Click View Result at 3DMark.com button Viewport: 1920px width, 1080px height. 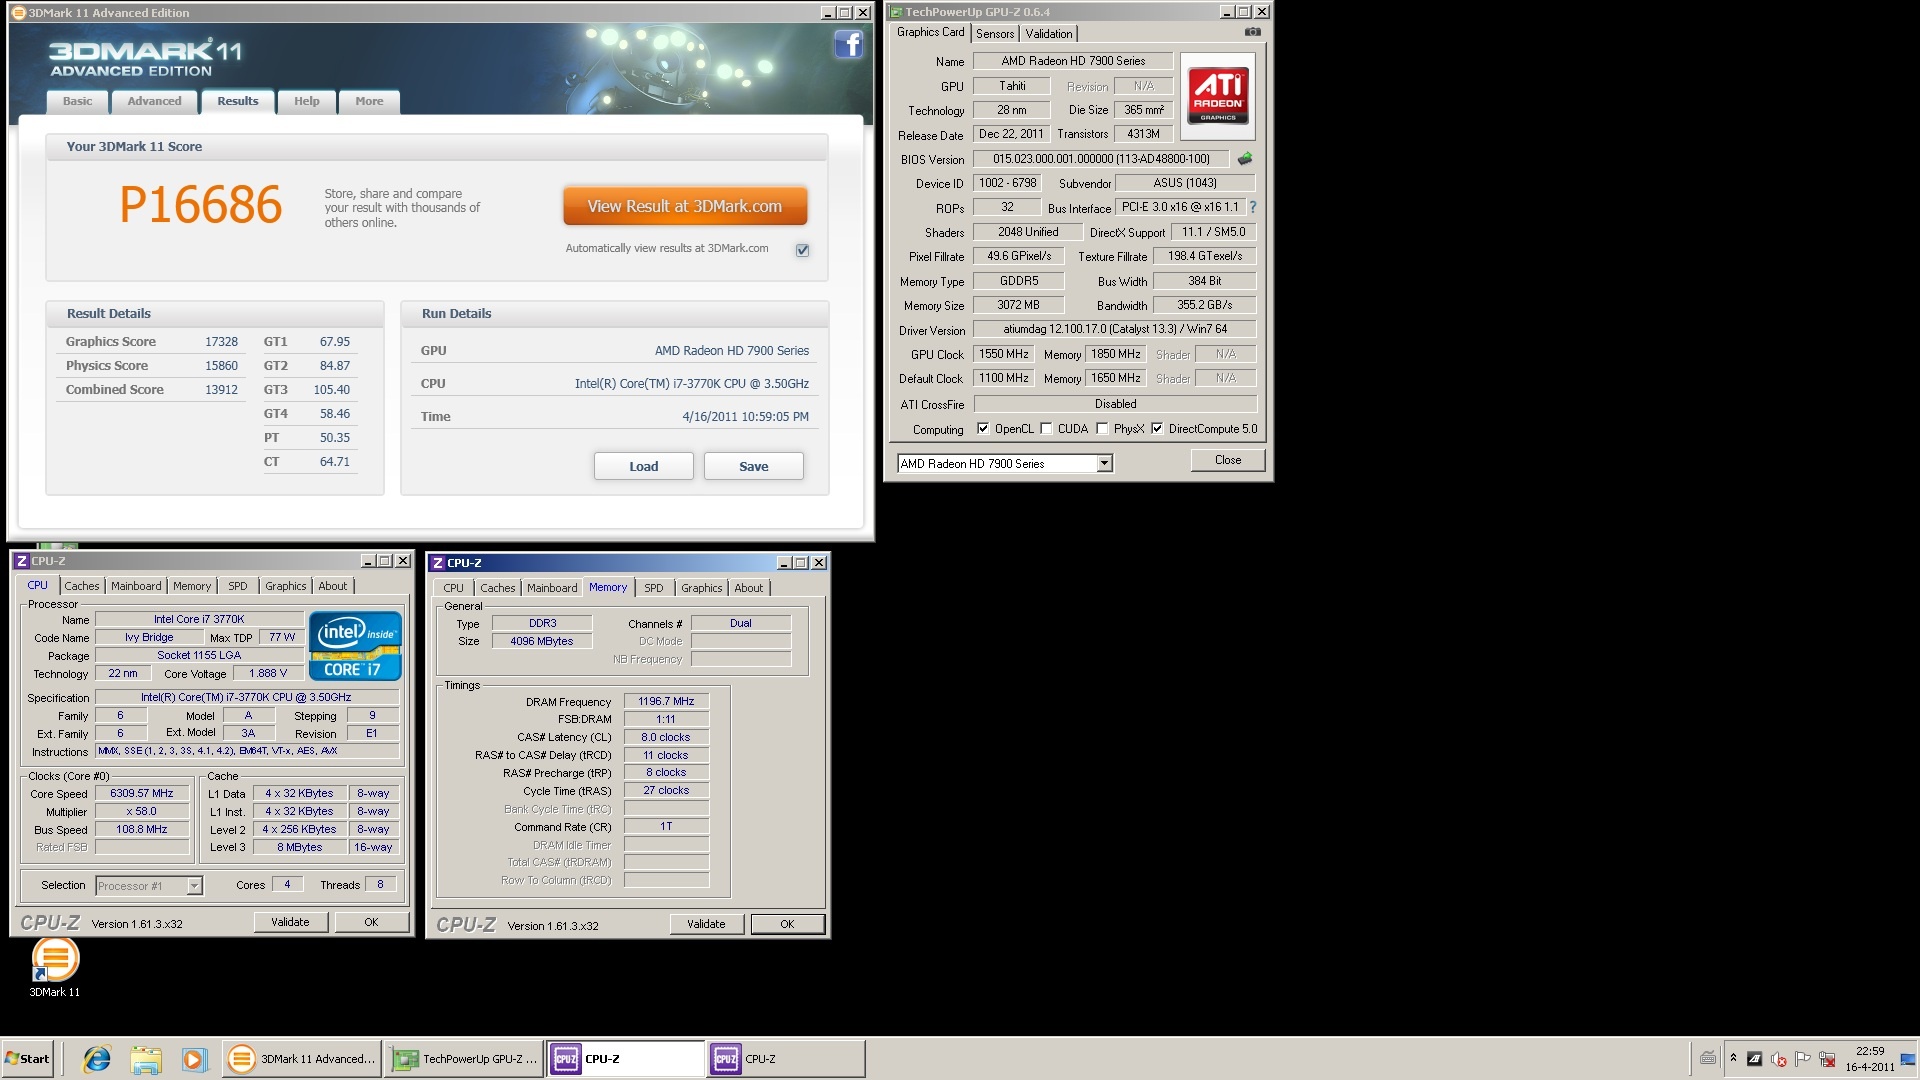(x=685, y=206)
